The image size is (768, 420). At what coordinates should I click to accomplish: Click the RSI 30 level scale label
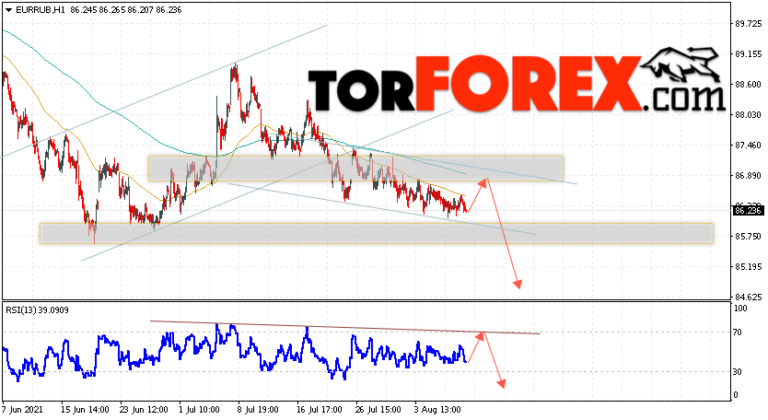[738, 372]
